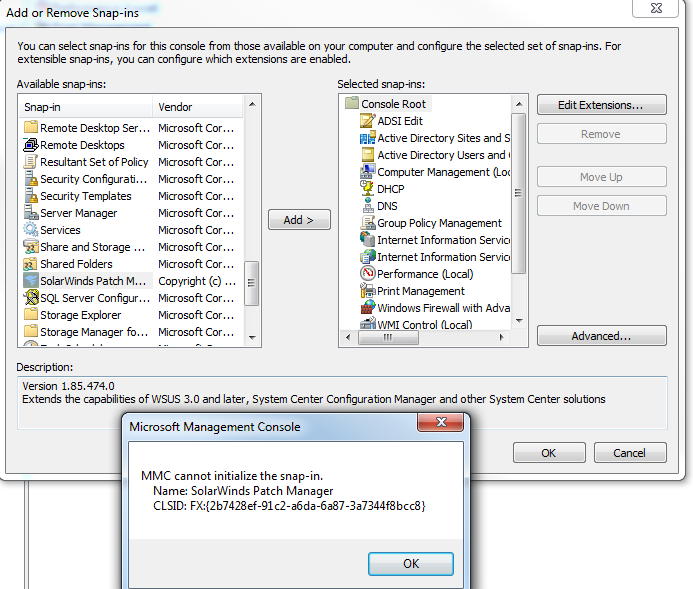
Task: Click the Available snap-ins scrollbar thumb
Action: 251,283
